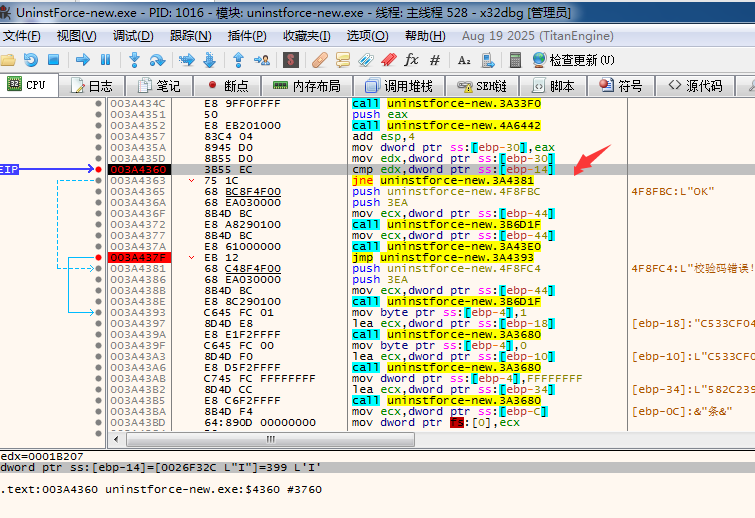This screenshot has width=755, height=518.
Task: Select the call uninstforce-new.4A6442 instruction
Action: tap(446, 126)
